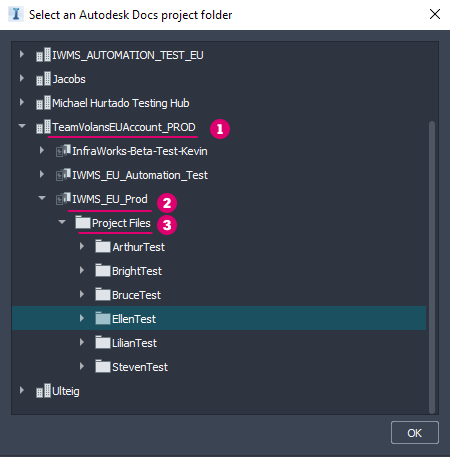Select the StevenTest label
450x457 pixels.
click(x=140, y=367)
